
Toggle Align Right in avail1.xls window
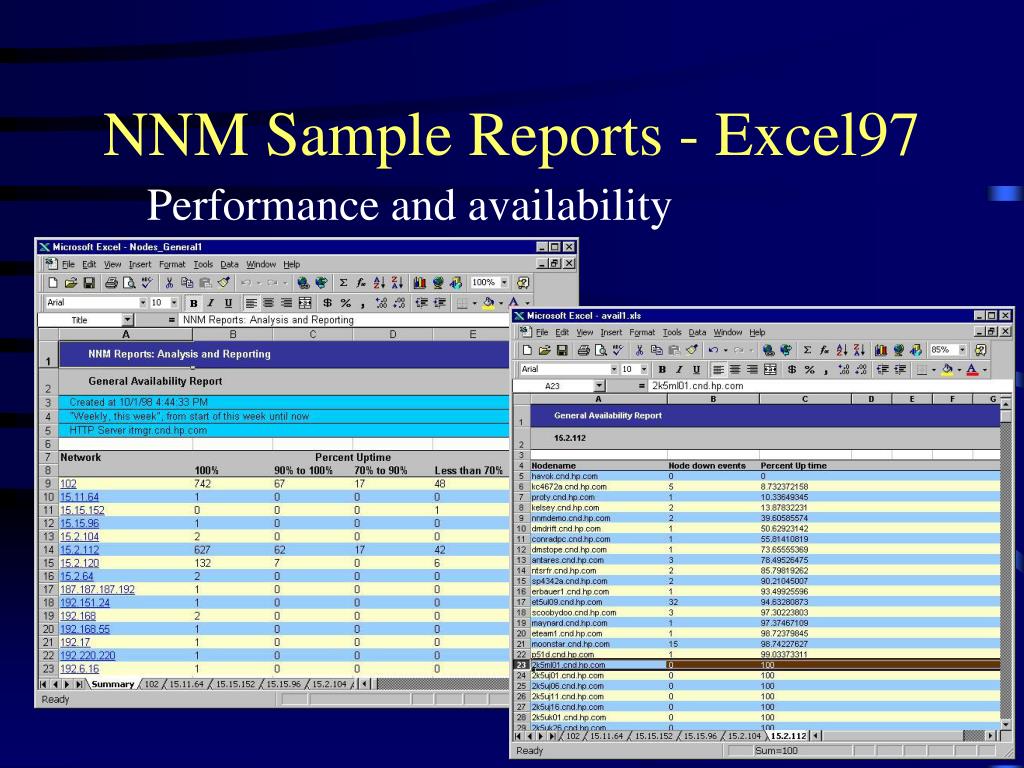coord(752,370)
